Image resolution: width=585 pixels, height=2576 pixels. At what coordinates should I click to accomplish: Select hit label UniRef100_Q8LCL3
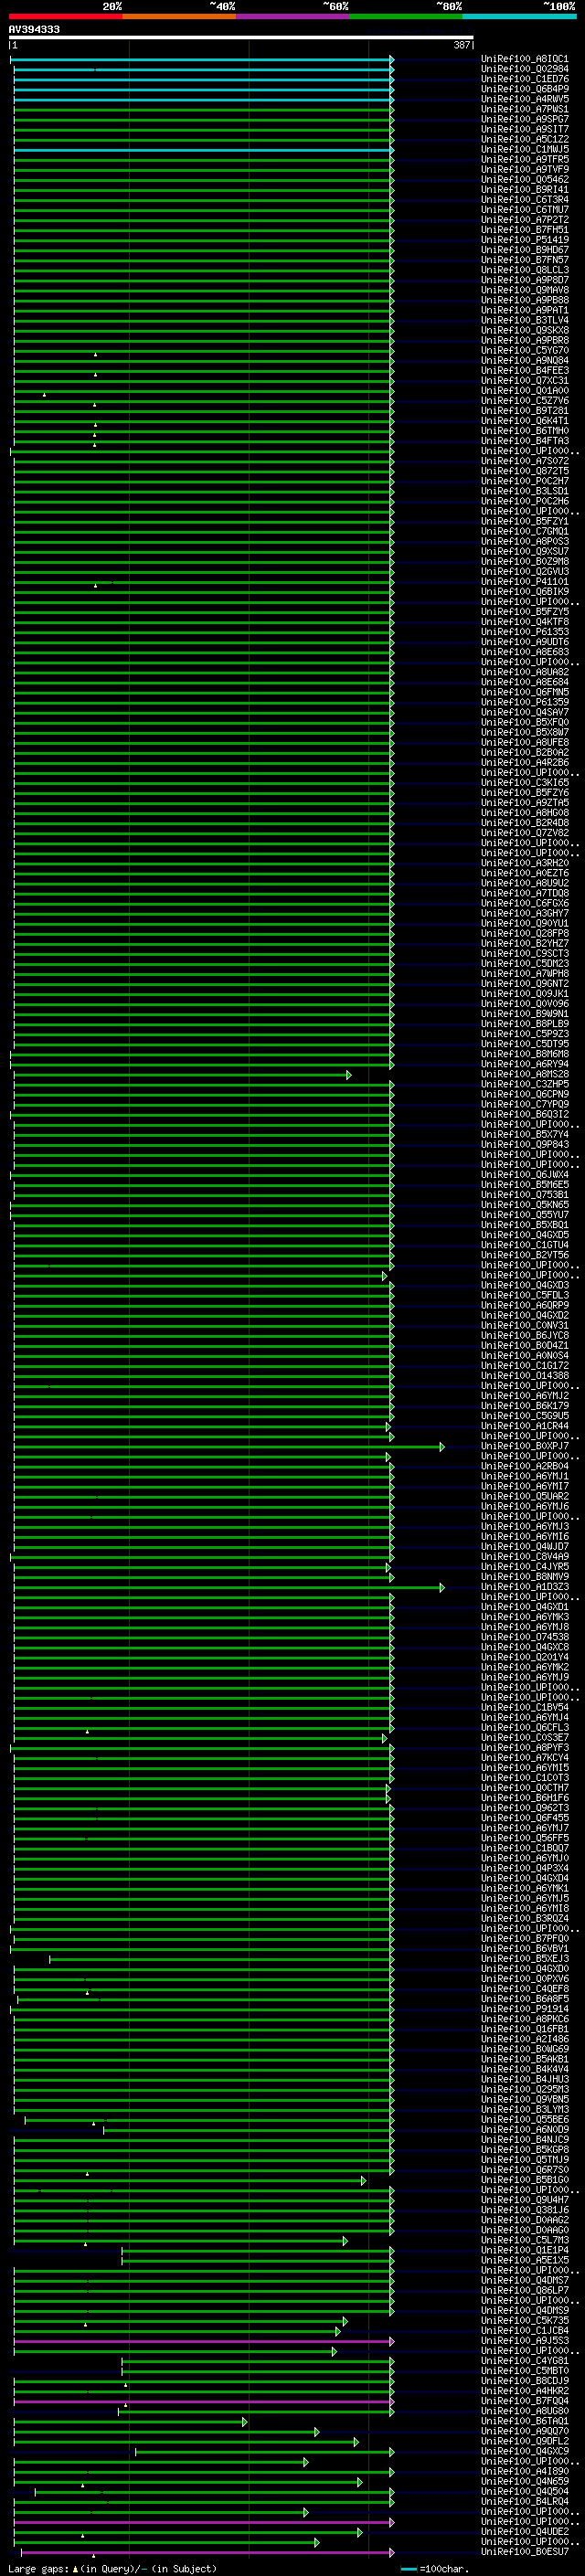pos(525,270)
